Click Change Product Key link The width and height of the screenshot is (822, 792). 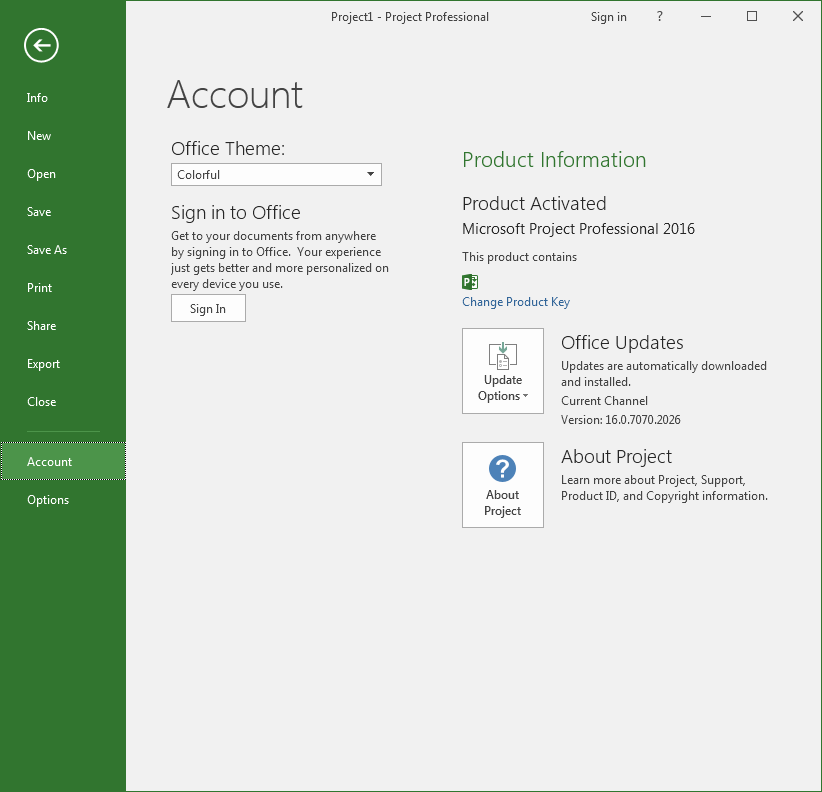[x=516, y=302]
